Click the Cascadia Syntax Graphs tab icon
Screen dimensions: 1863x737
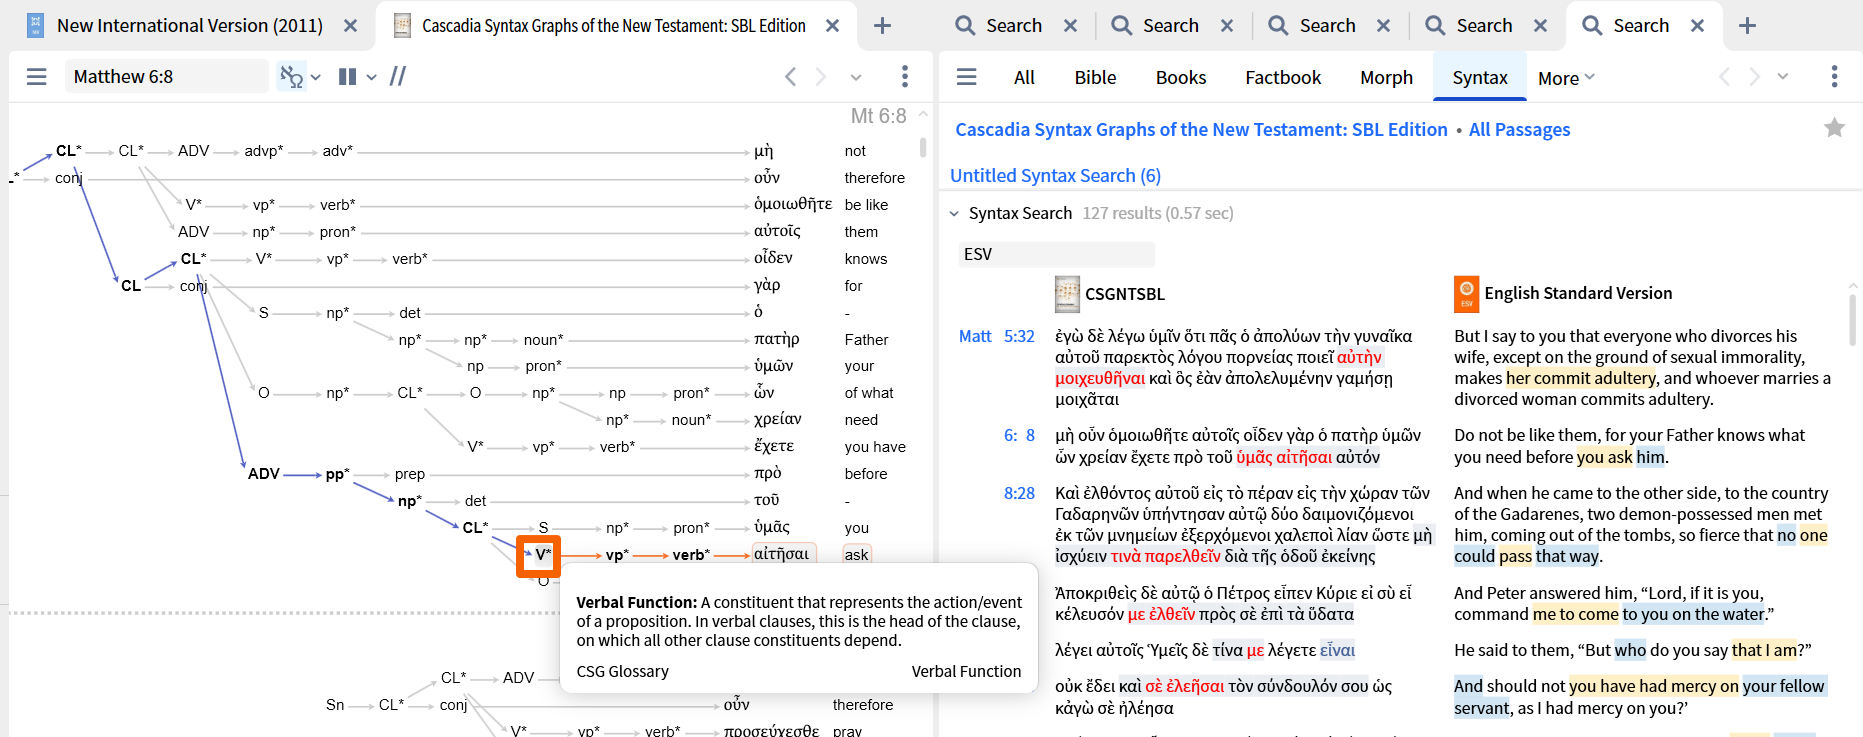click(402, 26)
